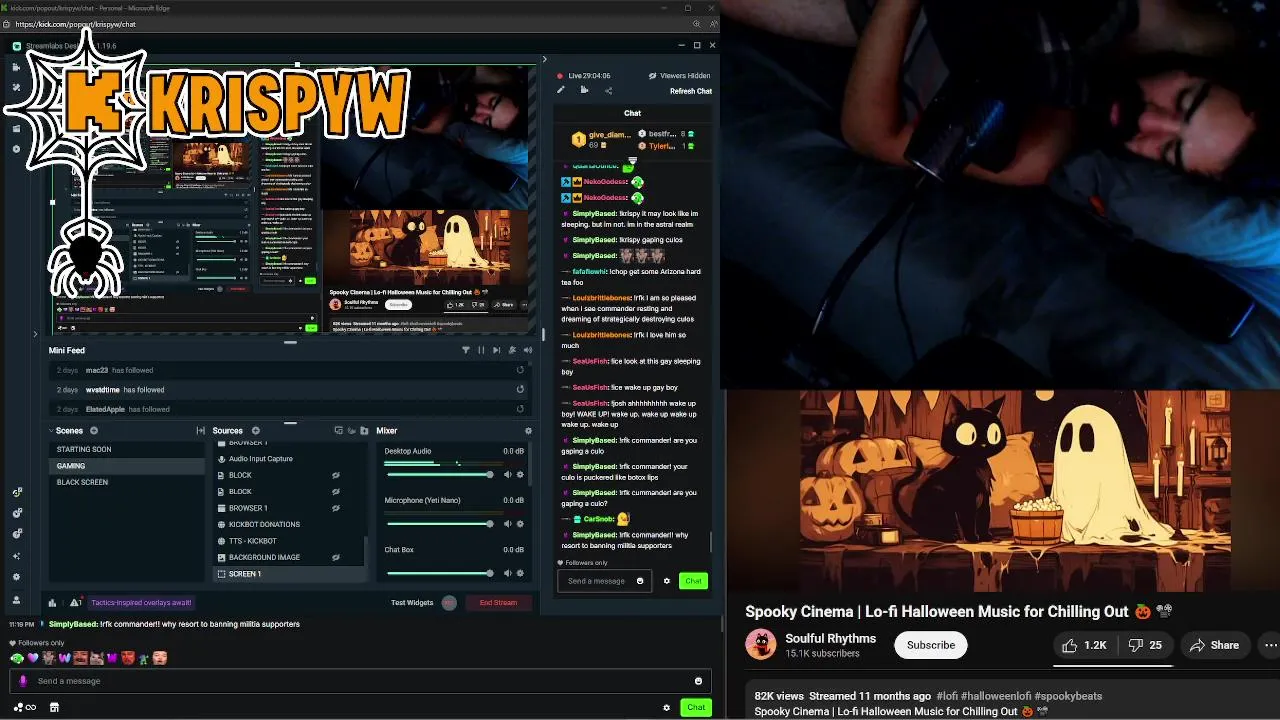Open emote picker in Streamlabs chat box

click(640, 581)
